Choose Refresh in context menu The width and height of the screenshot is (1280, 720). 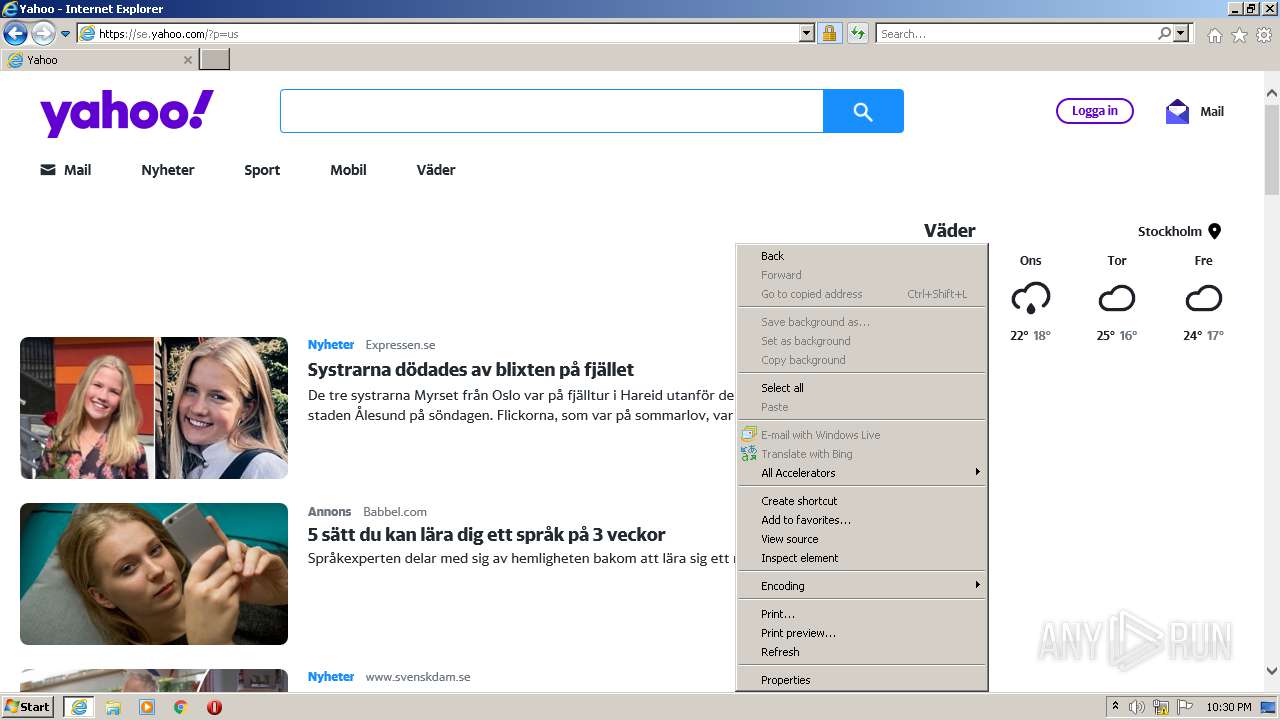coord(862,652)
